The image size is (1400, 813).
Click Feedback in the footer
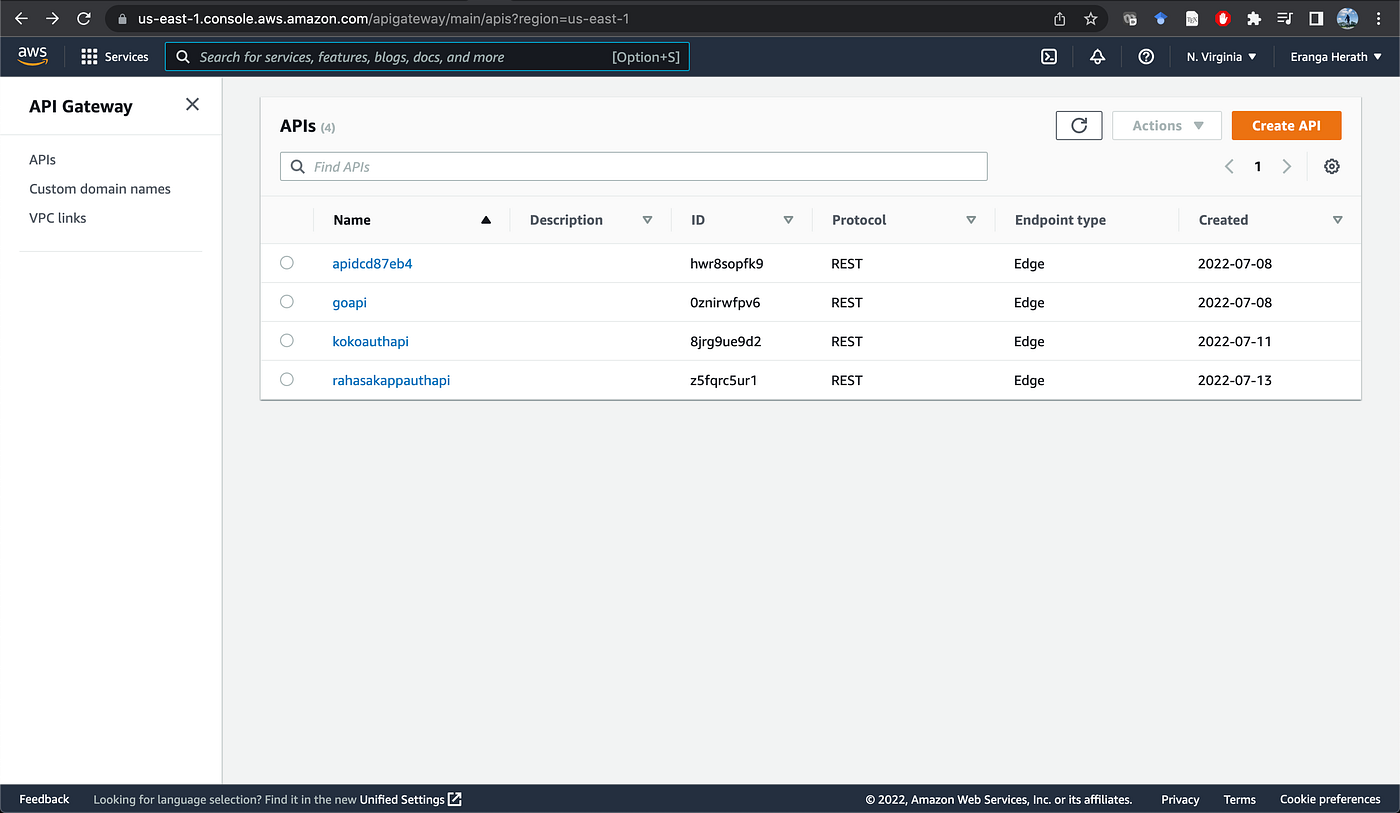pyautogui.click(x=44, y=799)
